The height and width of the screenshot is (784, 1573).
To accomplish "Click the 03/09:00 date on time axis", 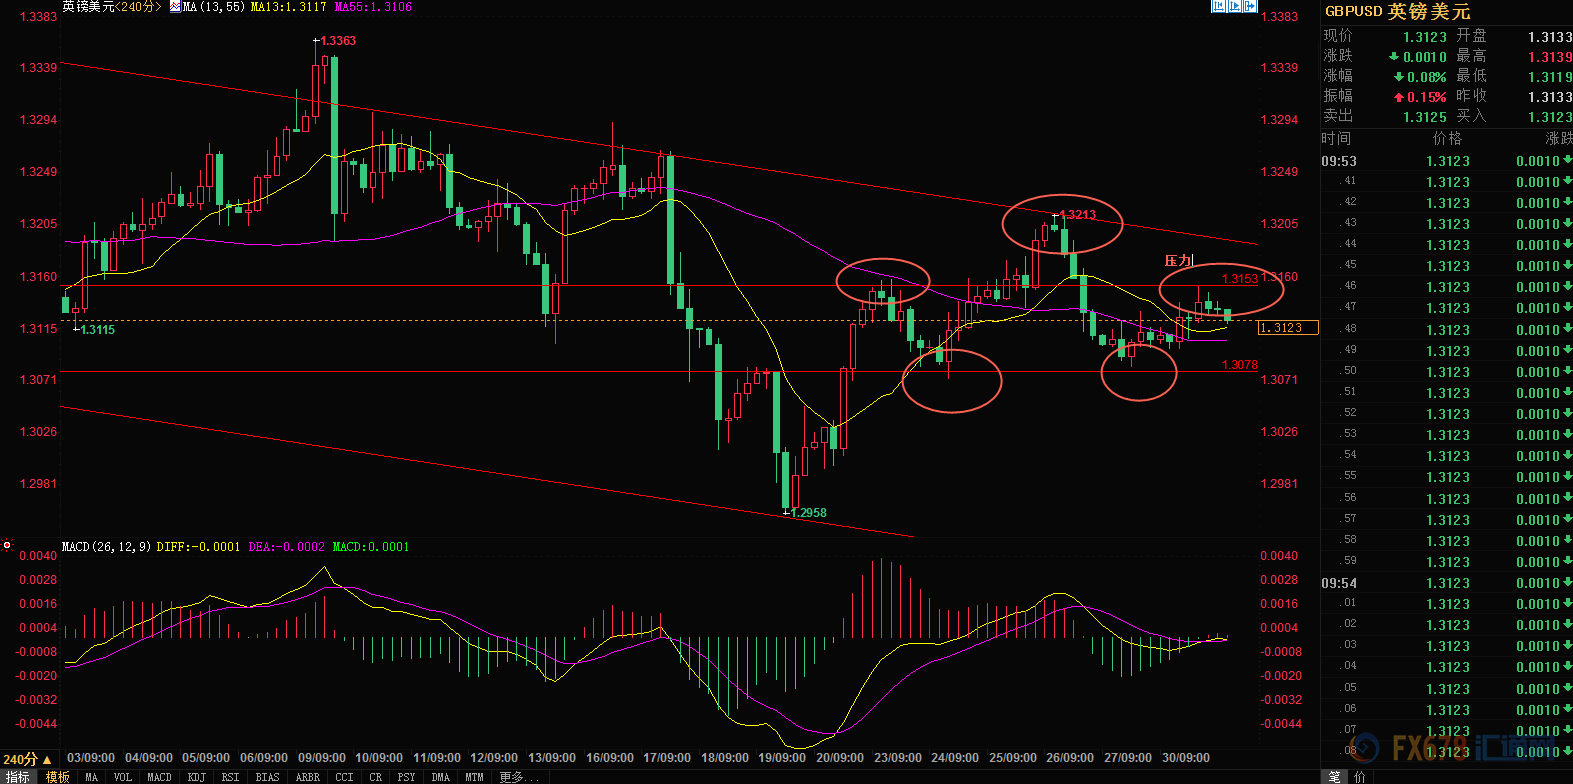I will tap(91, 758).
